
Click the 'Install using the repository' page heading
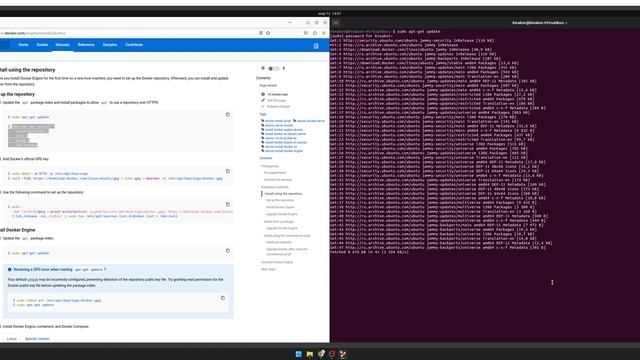(x=27, y=70)
